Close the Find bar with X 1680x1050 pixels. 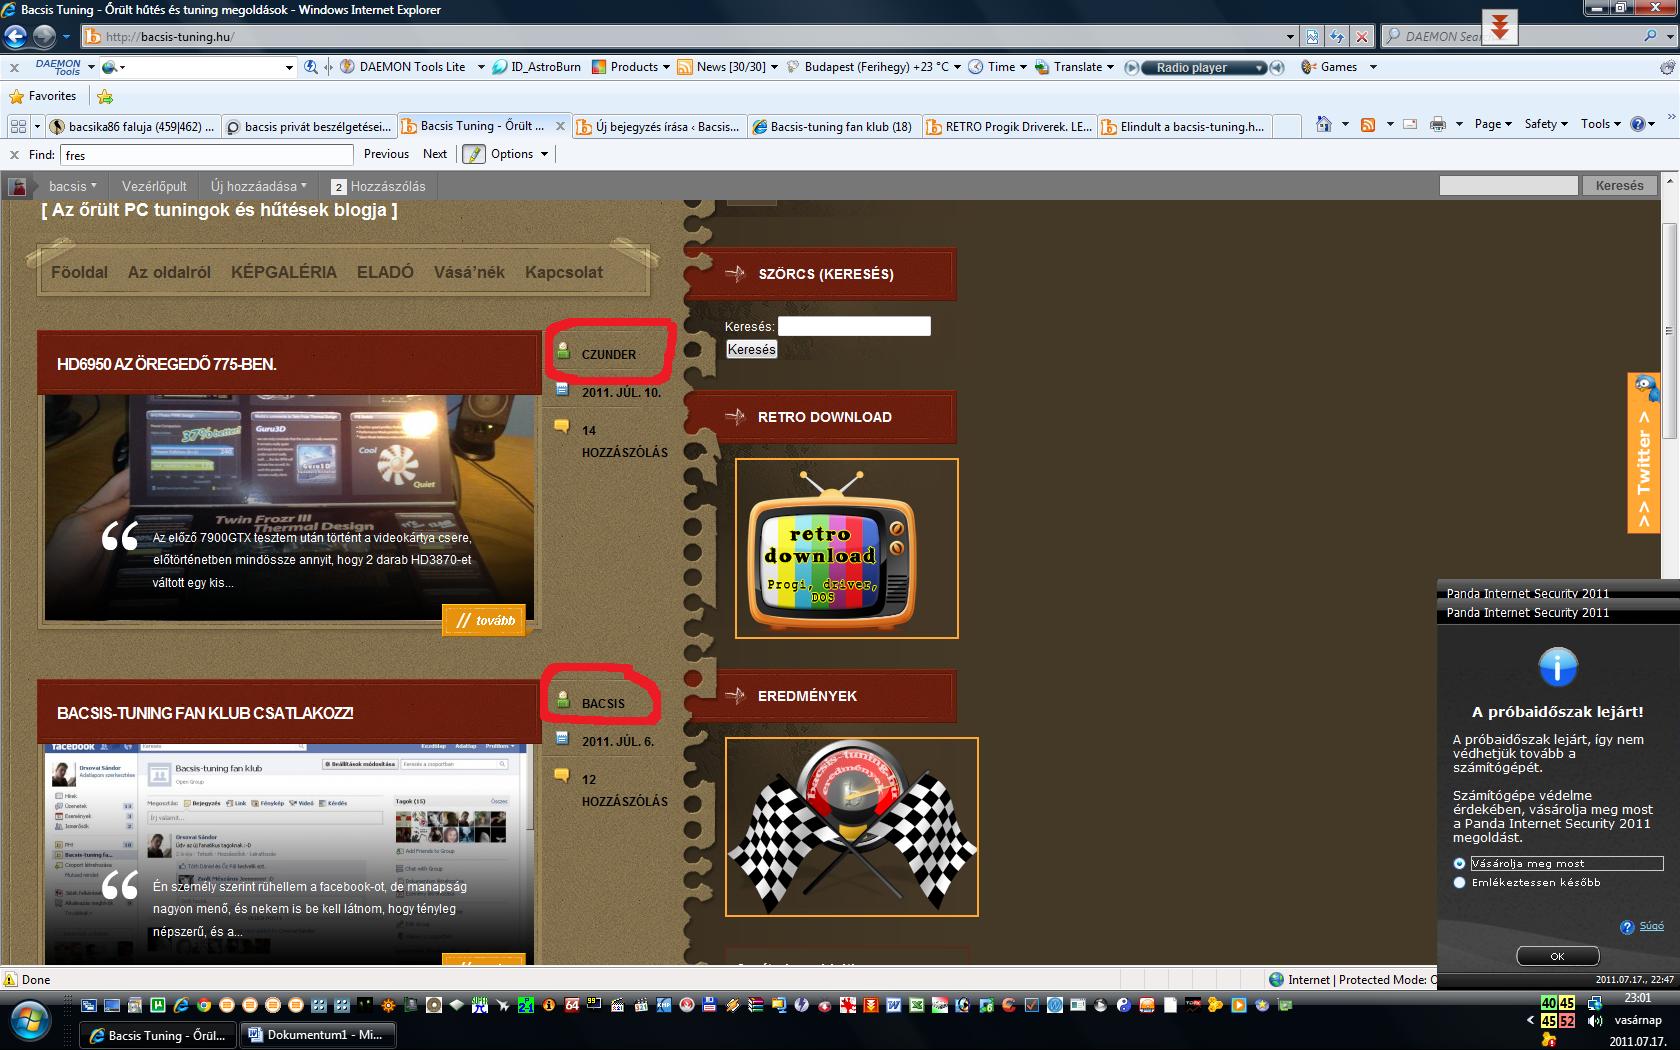[14, 155]
